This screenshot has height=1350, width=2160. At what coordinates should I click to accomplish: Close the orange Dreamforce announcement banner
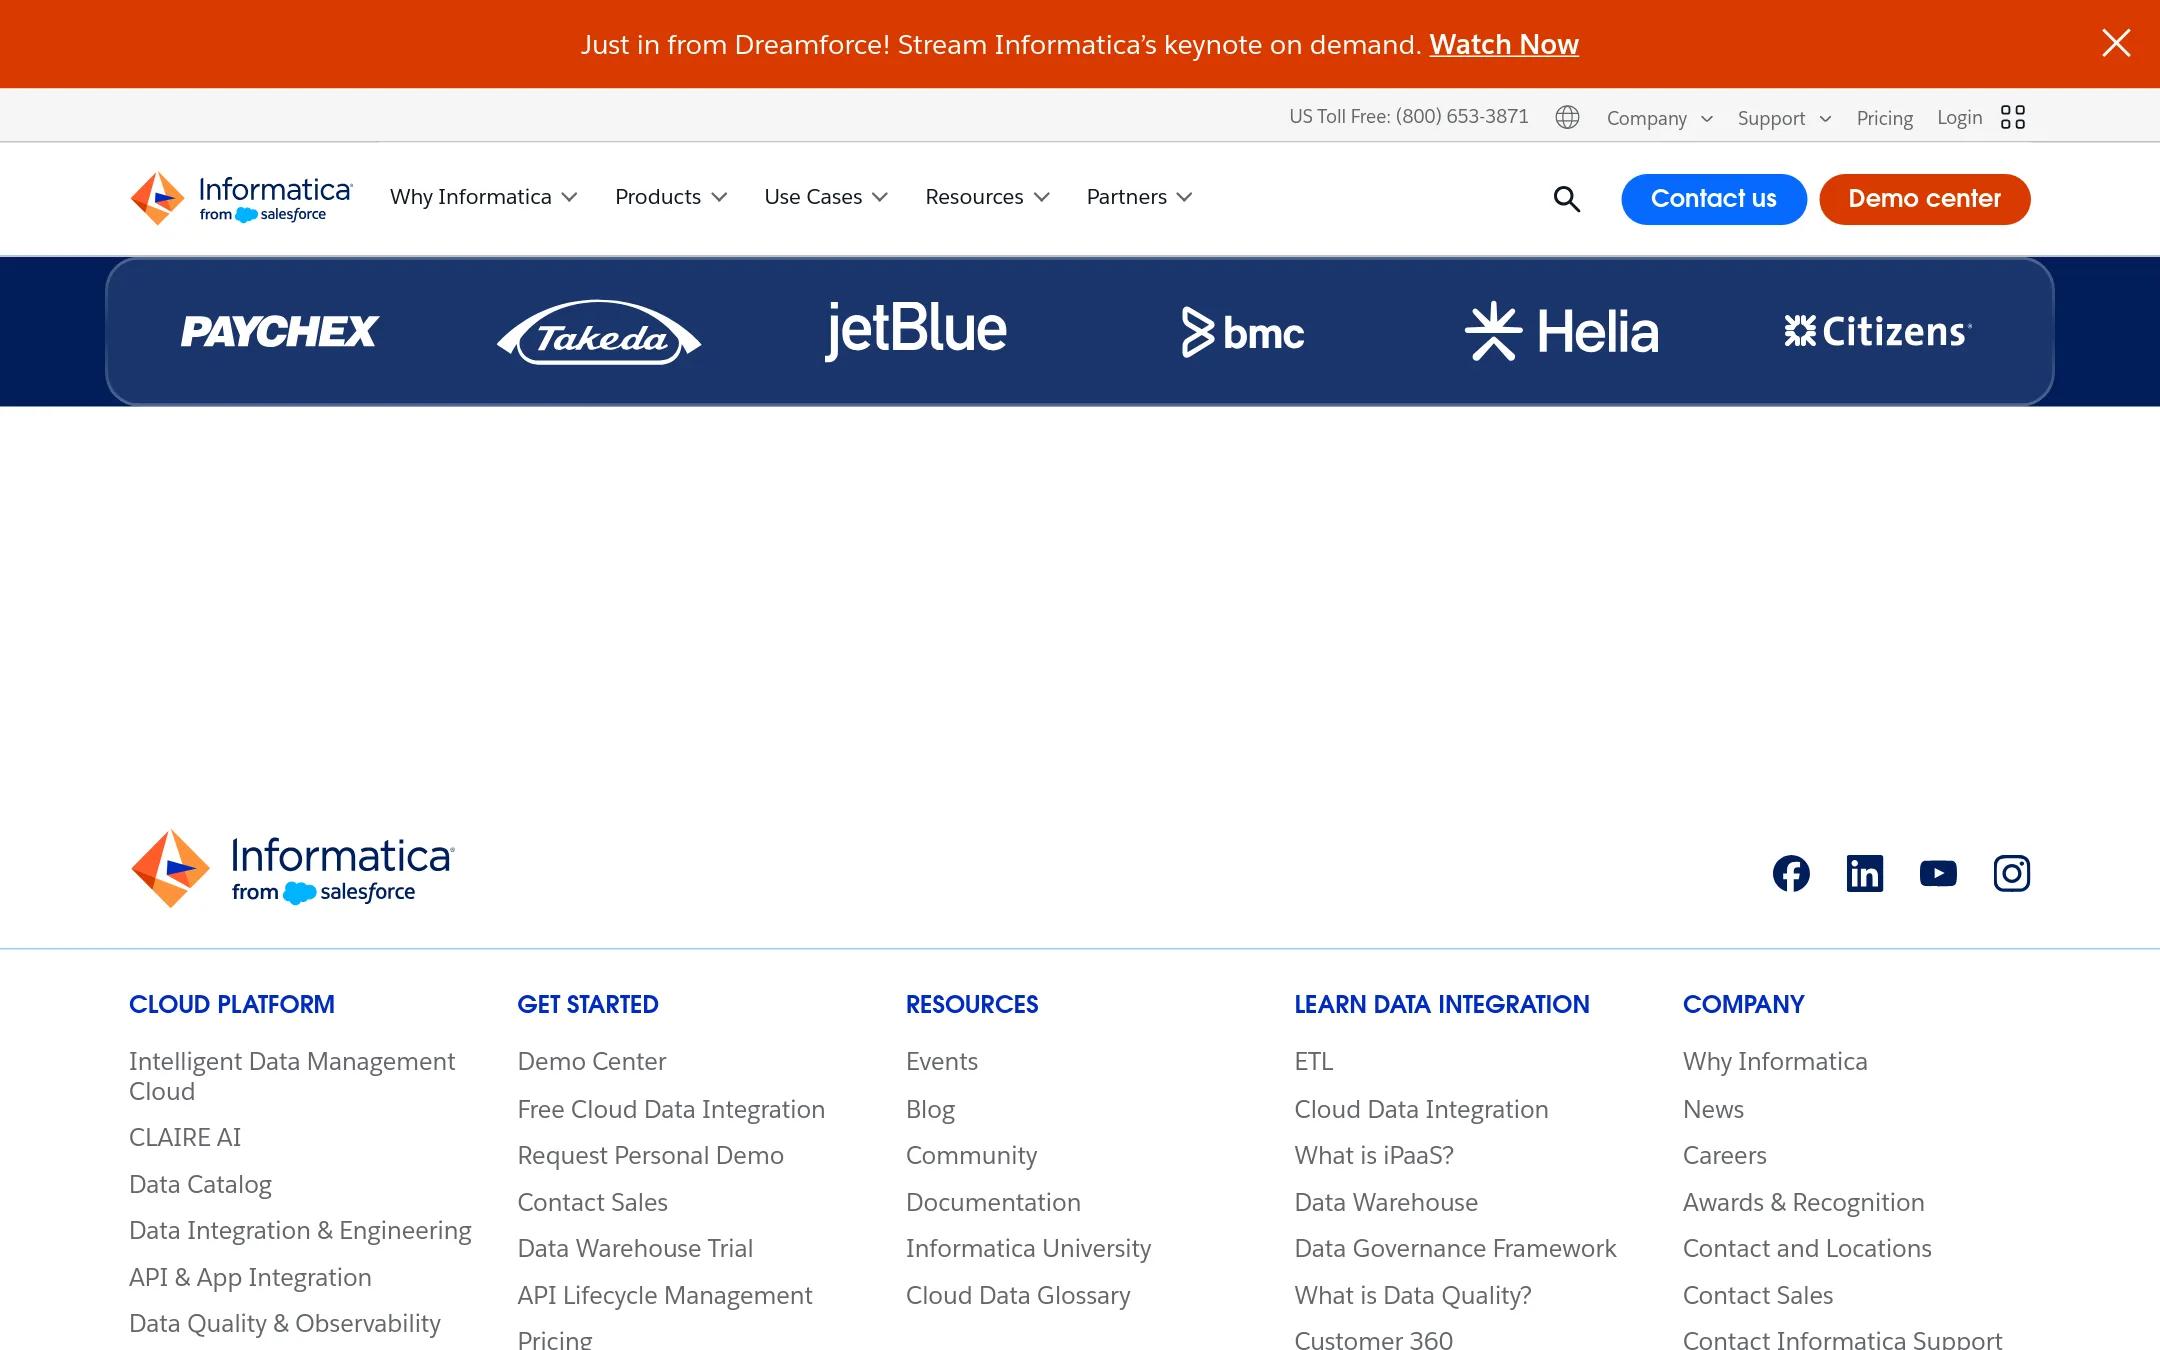2116,43
